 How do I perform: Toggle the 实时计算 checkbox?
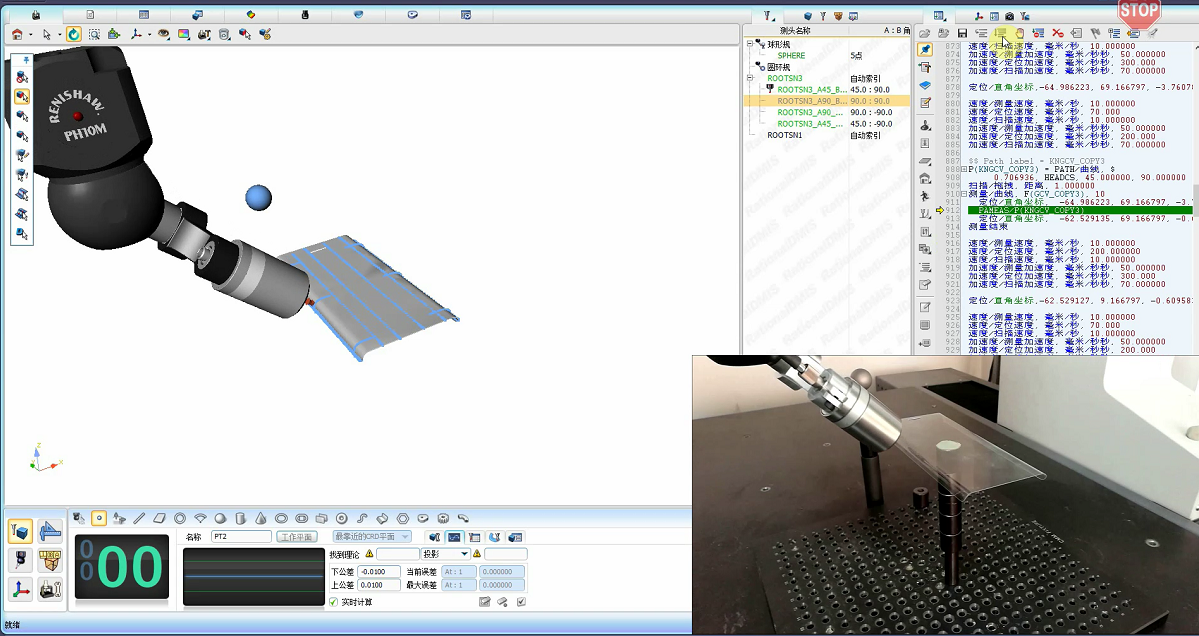pos(334,602)
